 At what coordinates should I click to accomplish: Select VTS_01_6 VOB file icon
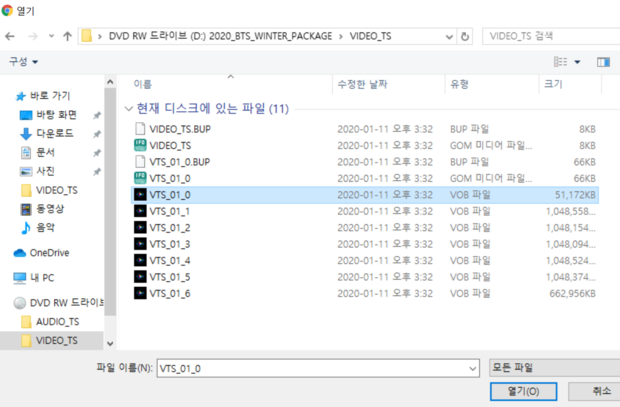coord(140,293)
